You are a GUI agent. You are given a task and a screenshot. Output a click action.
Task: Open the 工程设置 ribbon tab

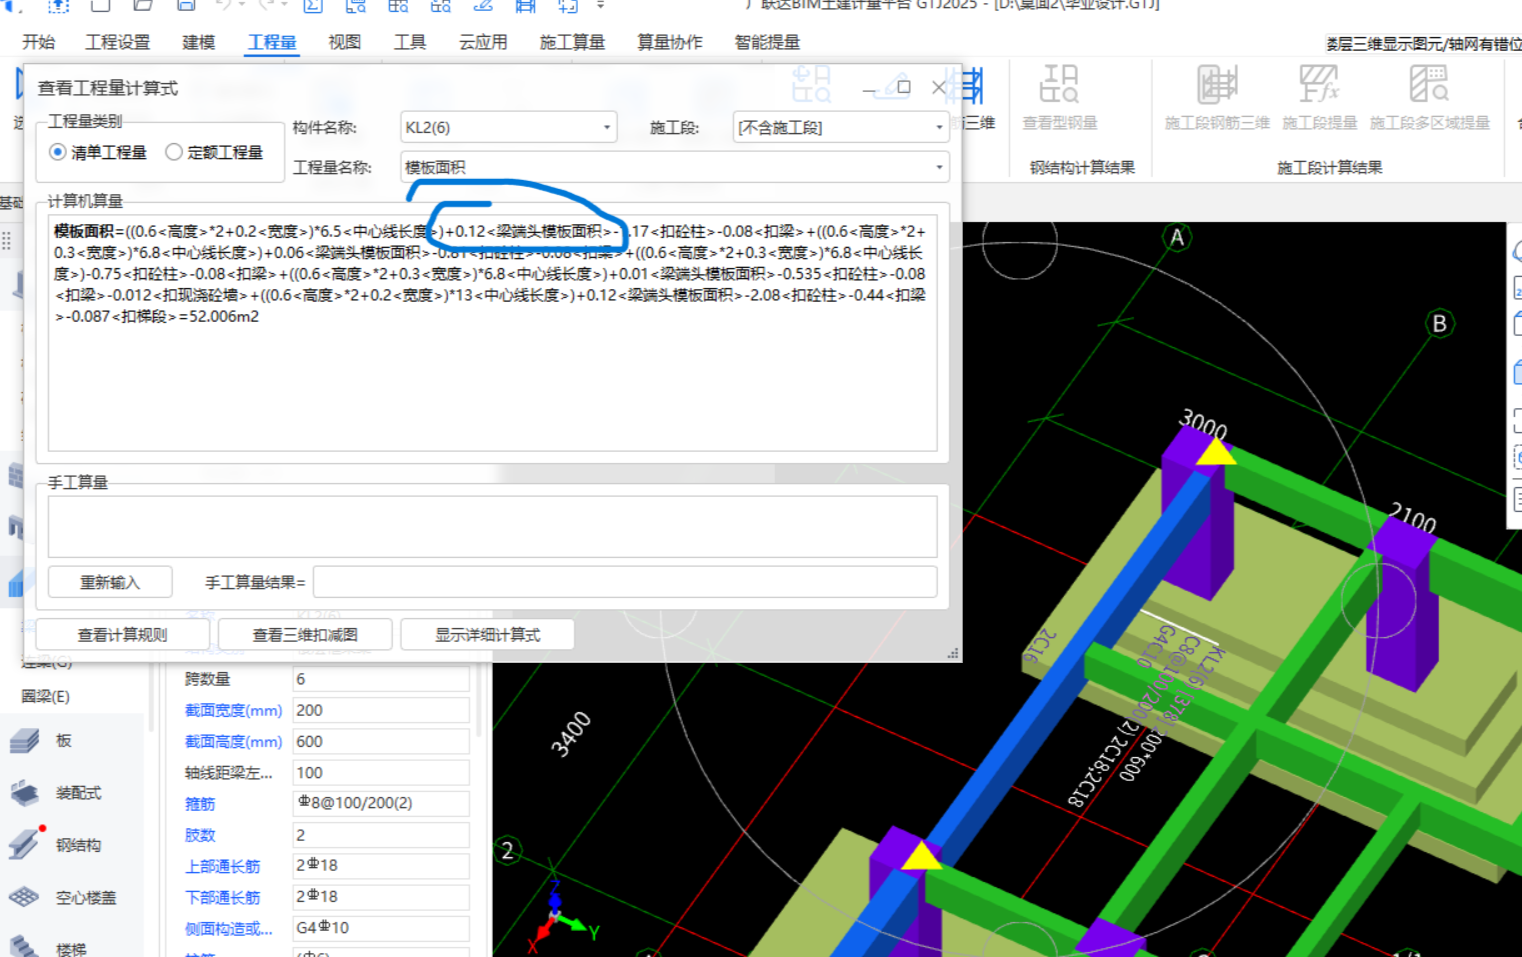pyautogui.click(x=117, y=42)
